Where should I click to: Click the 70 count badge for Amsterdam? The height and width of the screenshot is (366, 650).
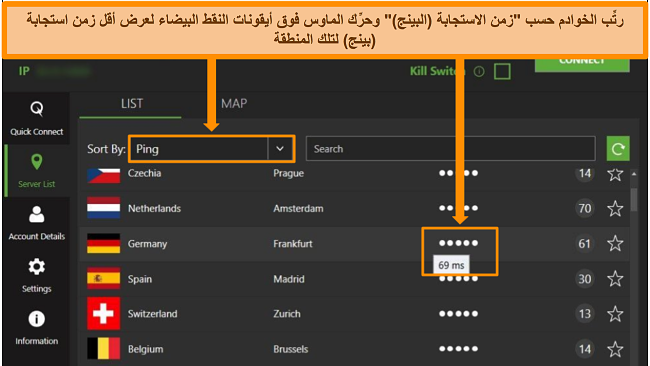(585, 208)
